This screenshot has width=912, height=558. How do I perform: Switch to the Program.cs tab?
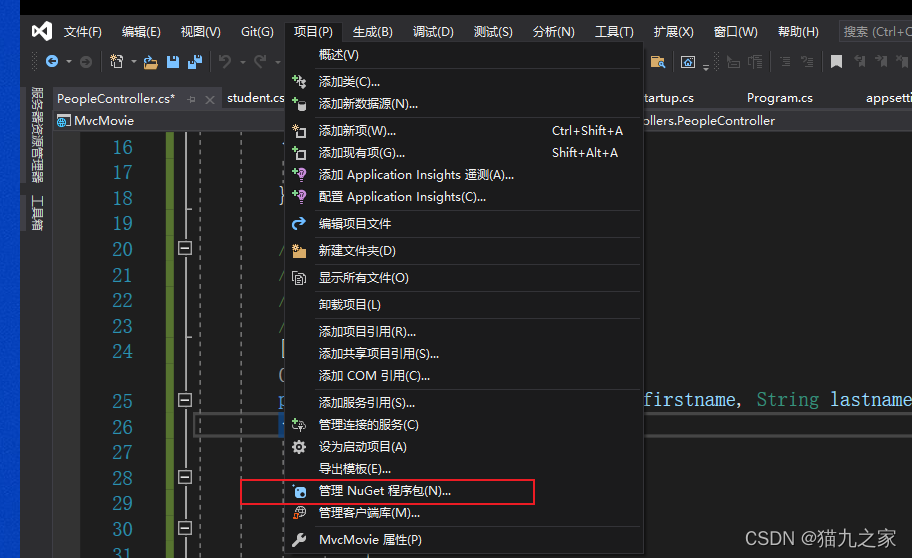coord(779,98)
